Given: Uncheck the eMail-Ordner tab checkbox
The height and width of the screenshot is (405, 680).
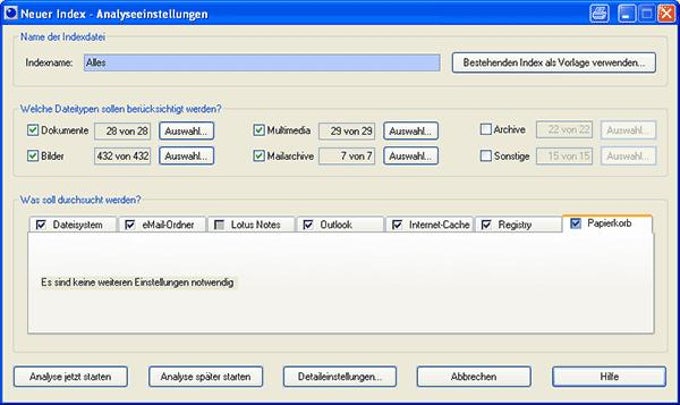Looking at the screenshot, I should pos(130,225).
